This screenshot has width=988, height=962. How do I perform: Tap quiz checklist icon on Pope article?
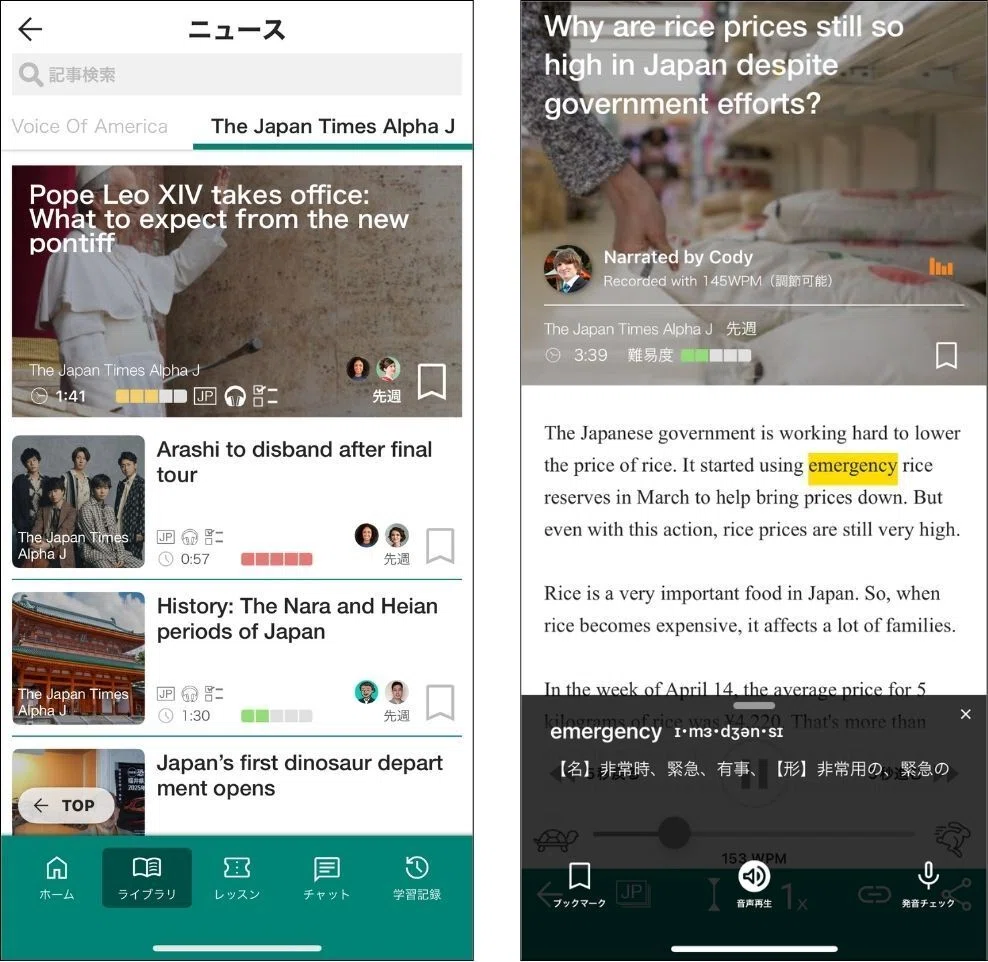(x=265, y=396)
